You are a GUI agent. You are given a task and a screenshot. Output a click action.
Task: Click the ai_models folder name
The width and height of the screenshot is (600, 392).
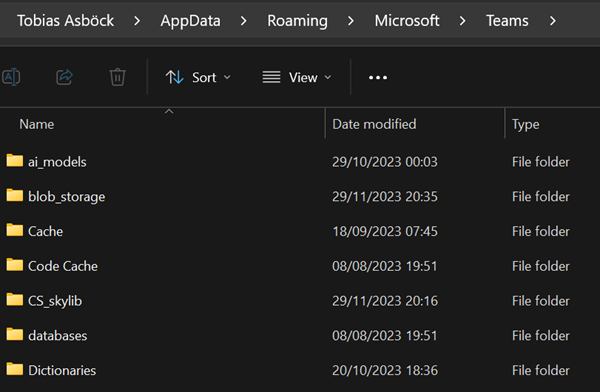57,162
